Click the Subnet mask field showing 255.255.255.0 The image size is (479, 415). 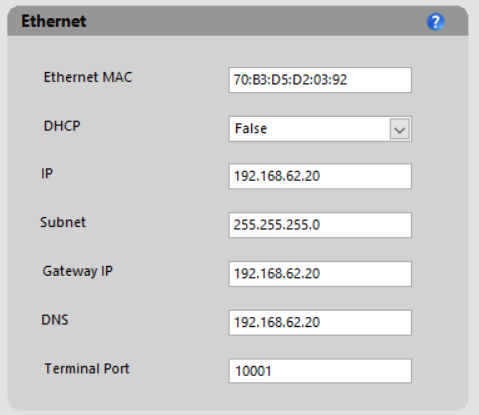click(320, 225)
